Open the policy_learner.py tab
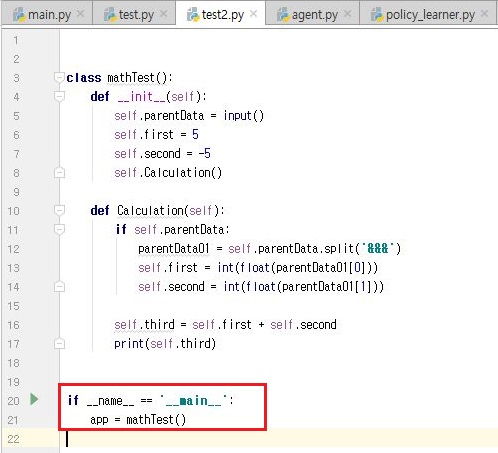Screen dimensions: 498x453 pyautogui.click(x=428, y=14)
